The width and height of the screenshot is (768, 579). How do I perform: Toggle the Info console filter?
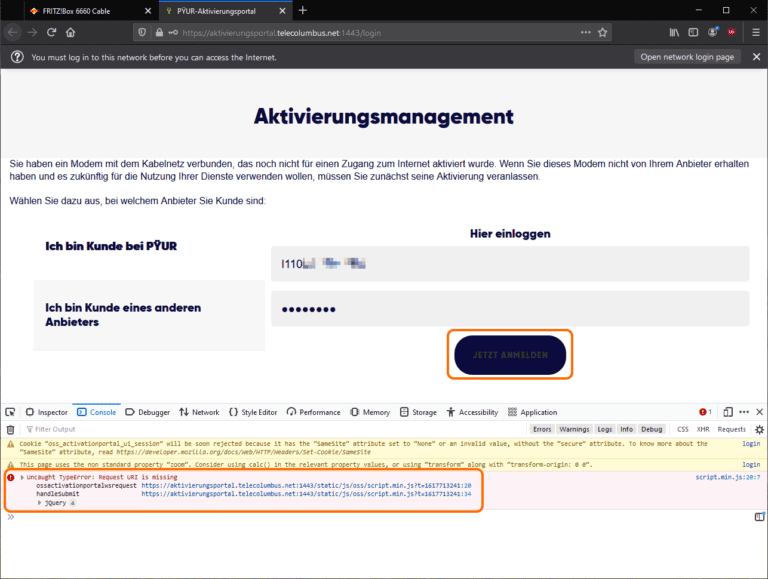[626, 429]
